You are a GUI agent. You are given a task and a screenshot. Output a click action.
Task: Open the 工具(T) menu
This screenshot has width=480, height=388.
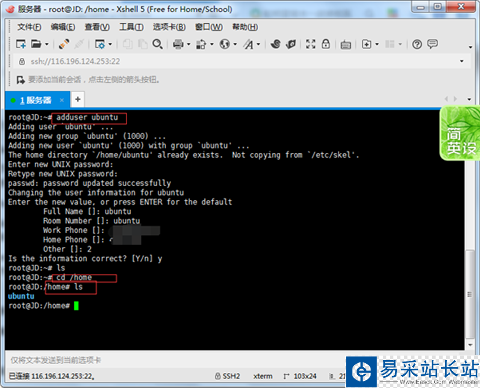[x=131, y=27]
